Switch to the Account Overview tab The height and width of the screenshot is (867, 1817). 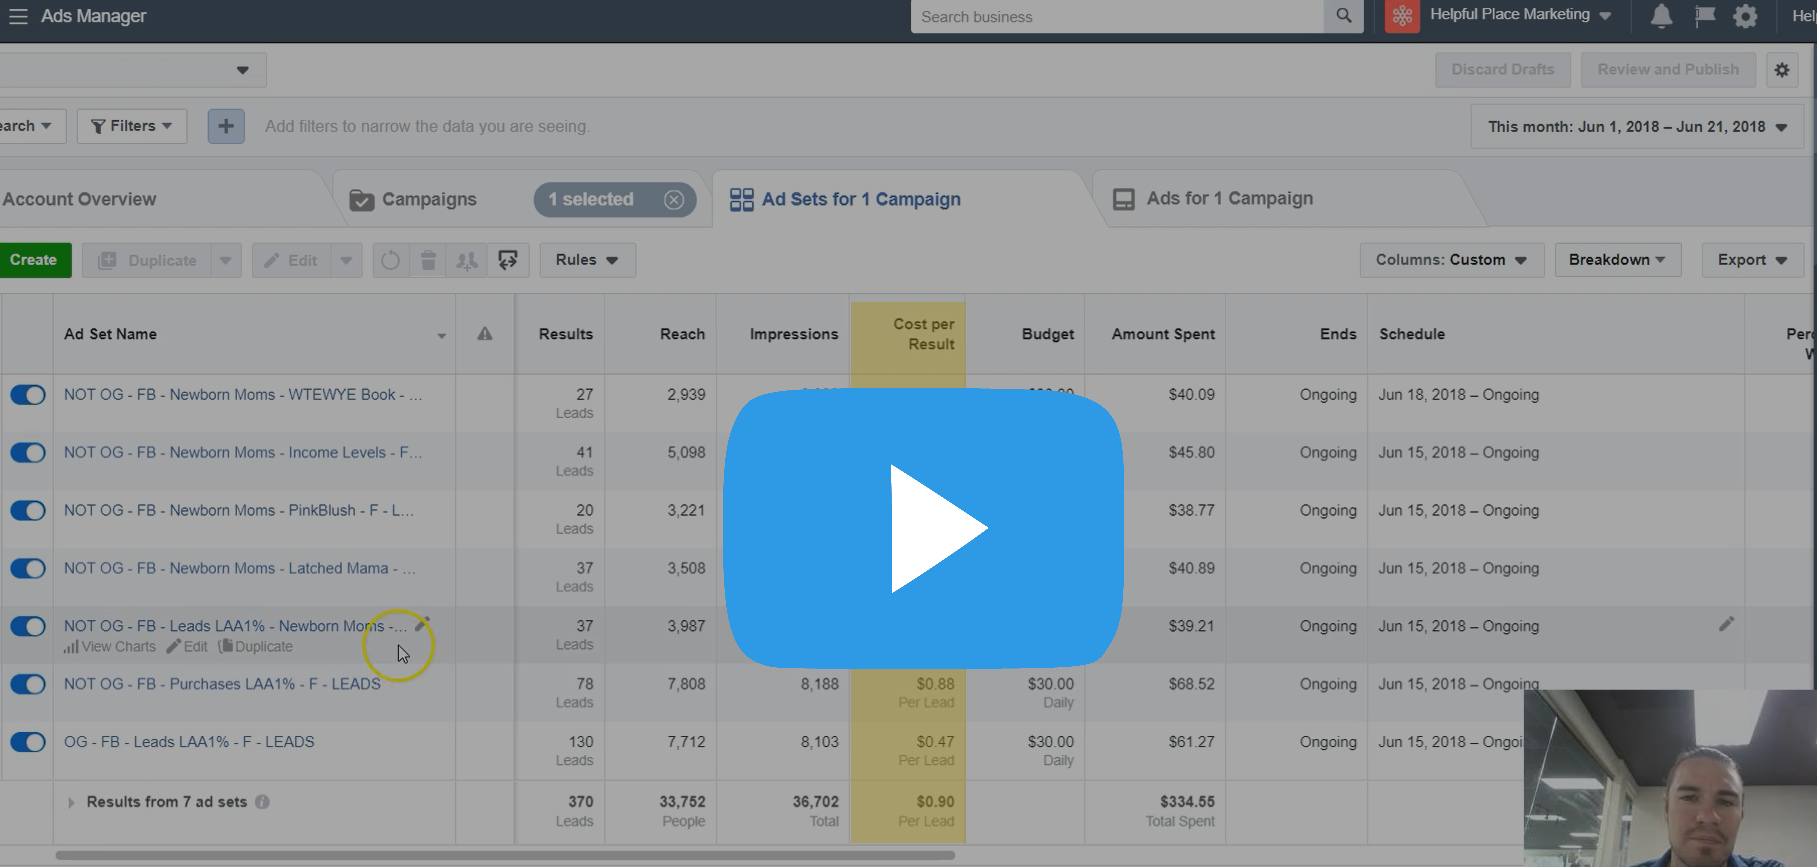coord(80,199)
